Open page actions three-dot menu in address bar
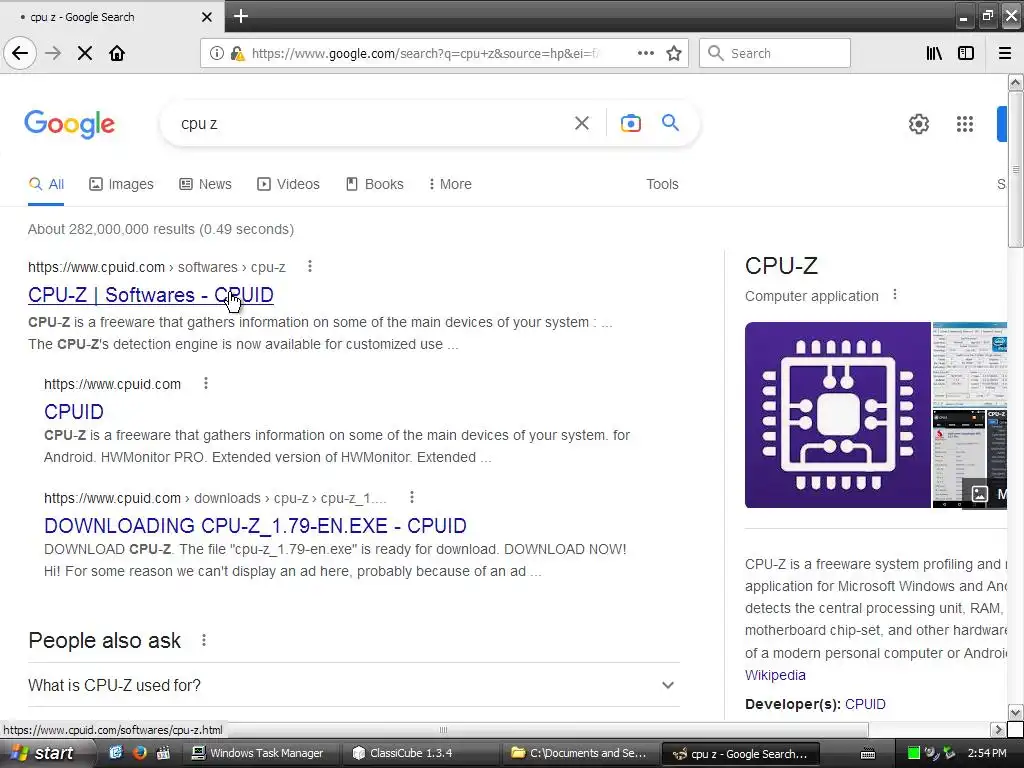Image resolution: width=1024 pixels, height=768 pixels. coord(645,53)
